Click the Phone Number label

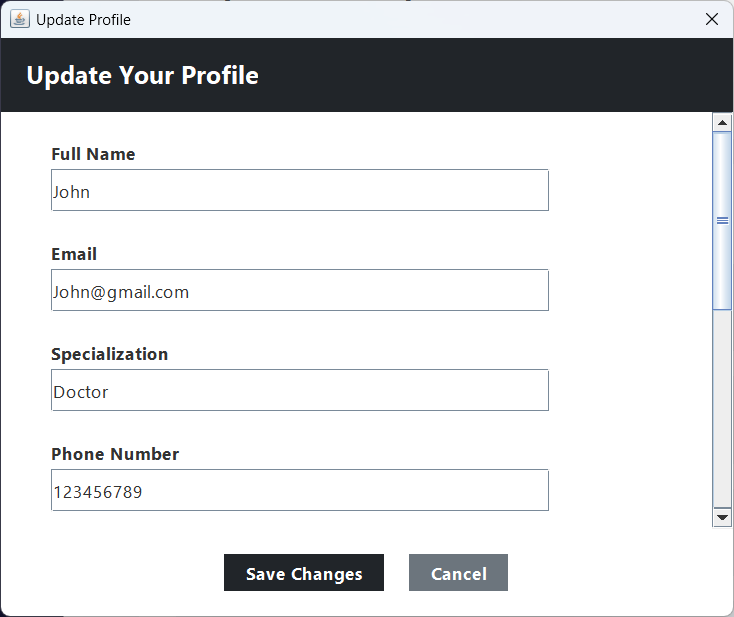point(115,454)
